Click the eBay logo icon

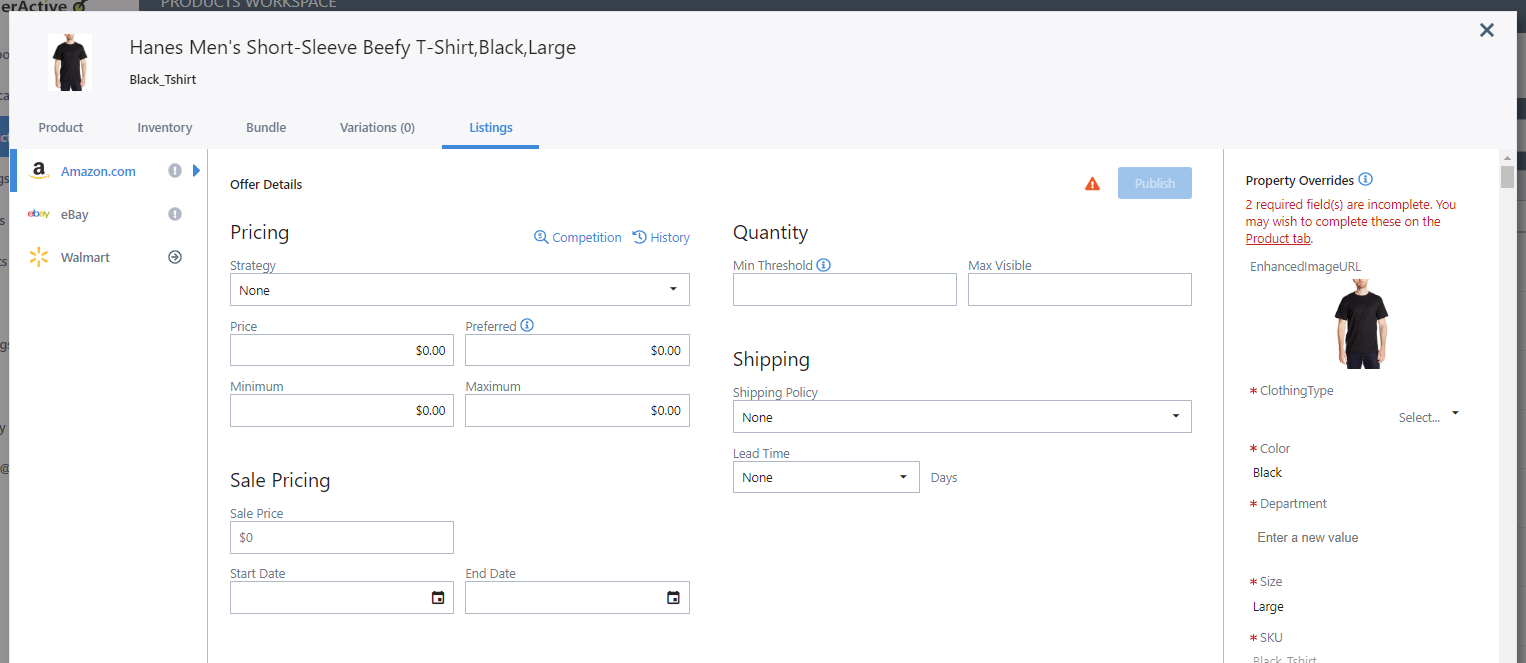[39, 214]
